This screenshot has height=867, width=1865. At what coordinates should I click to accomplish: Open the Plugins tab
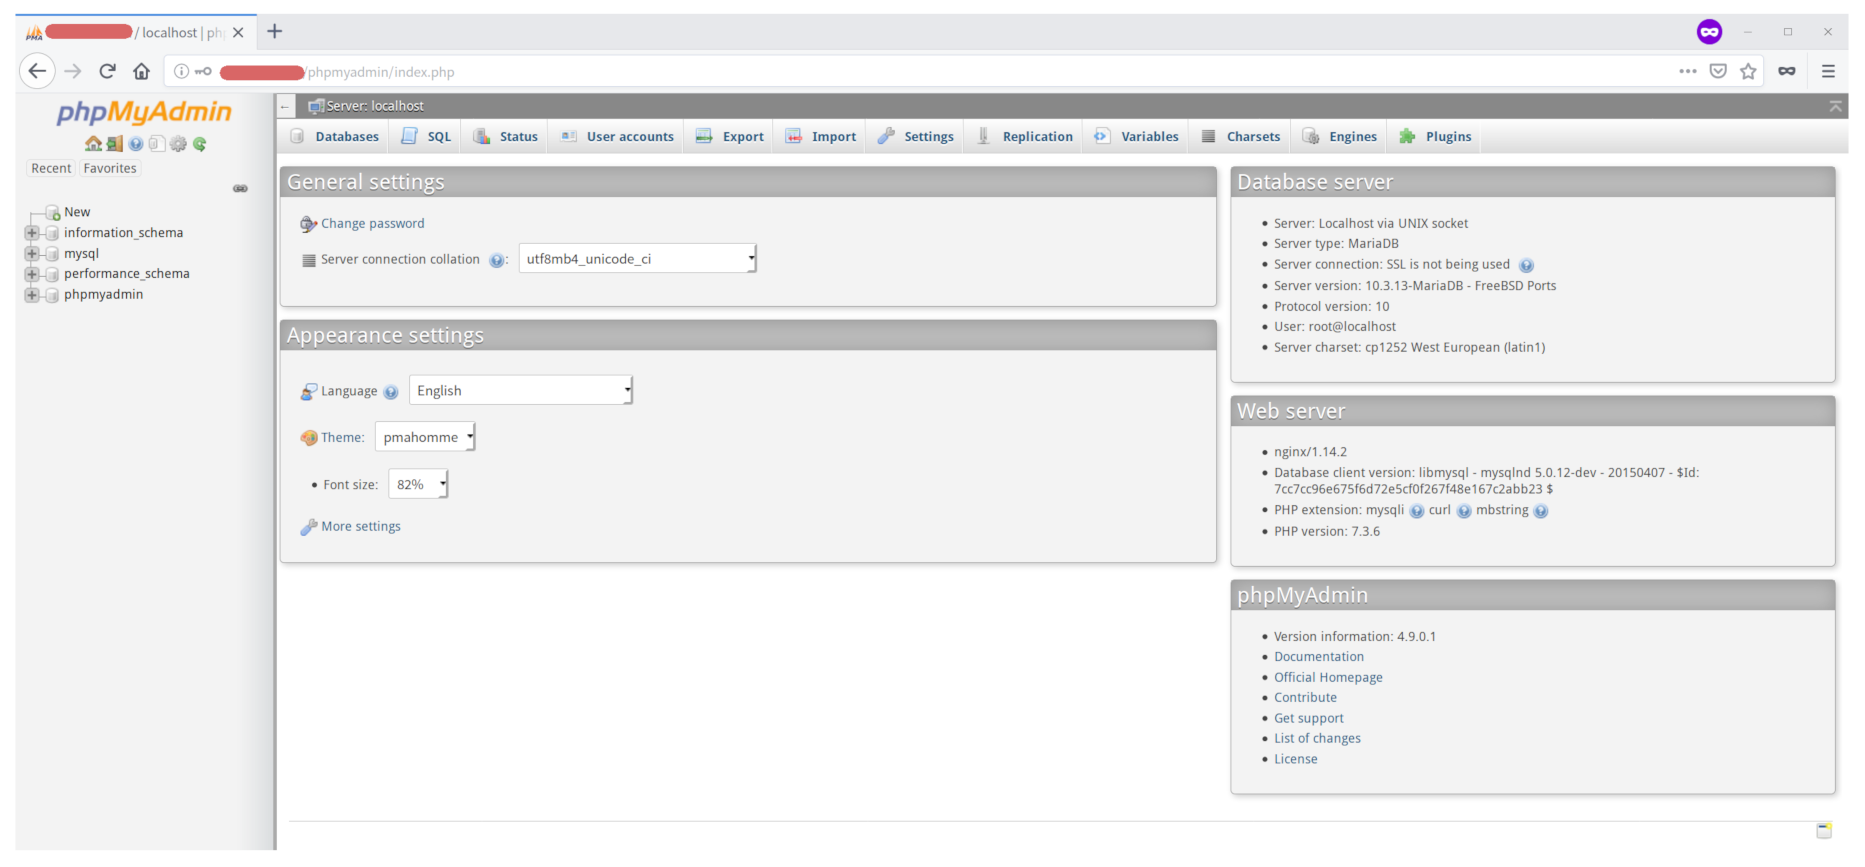tap(1435, 137)
